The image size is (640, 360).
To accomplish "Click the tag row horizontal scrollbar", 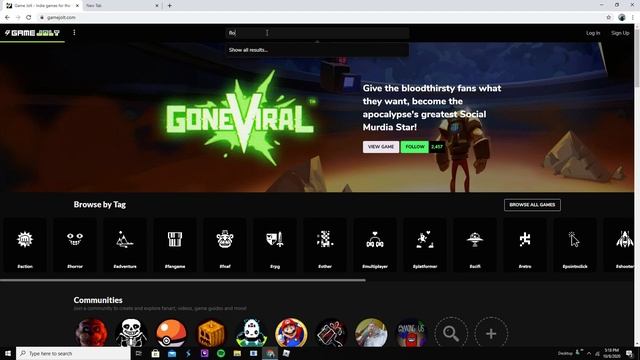I will point(182,280).
